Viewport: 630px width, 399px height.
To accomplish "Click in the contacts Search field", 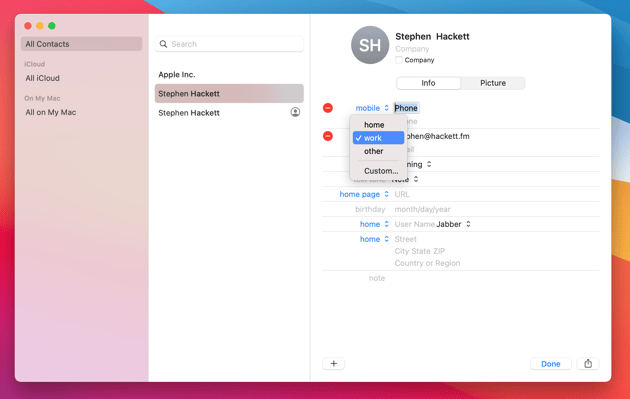I will point(229,44).
